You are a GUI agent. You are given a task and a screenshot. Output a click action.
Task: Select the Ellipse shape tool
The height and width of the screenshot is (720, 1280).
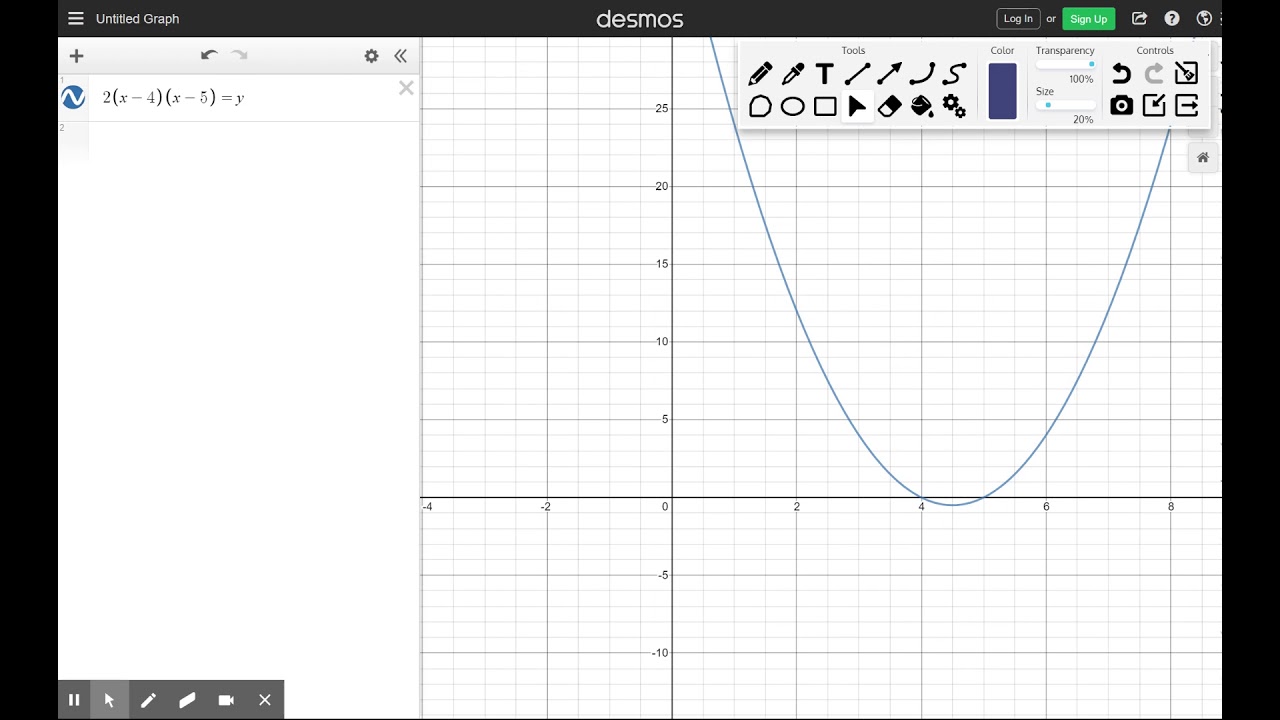pyautogui.click(x=793, y=106)
